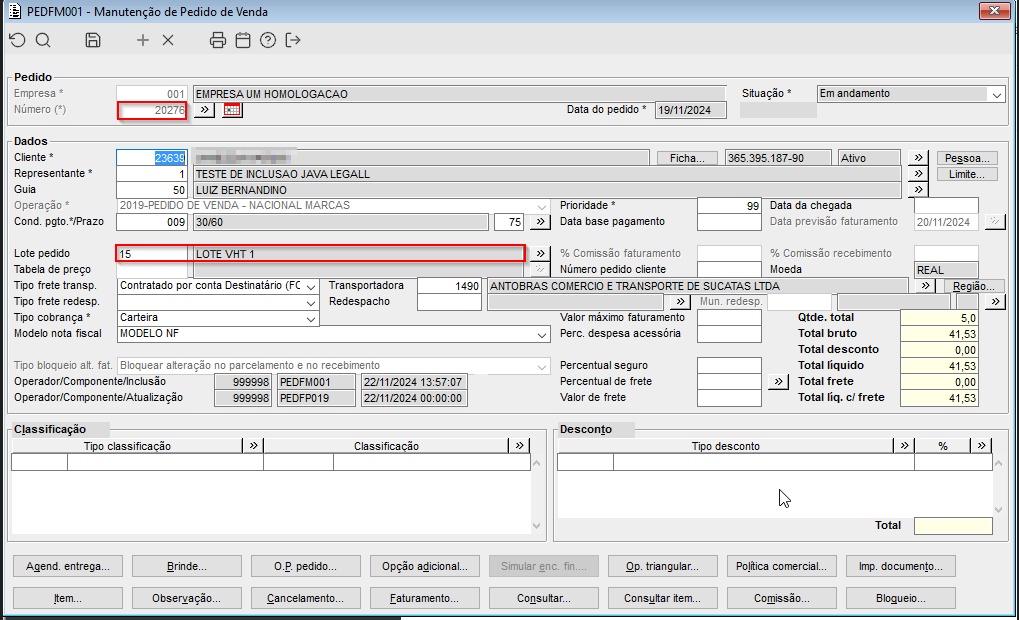Click the » button by Tipo desconto header
This screenshot has width=1019, height=620.
point(904,445)
